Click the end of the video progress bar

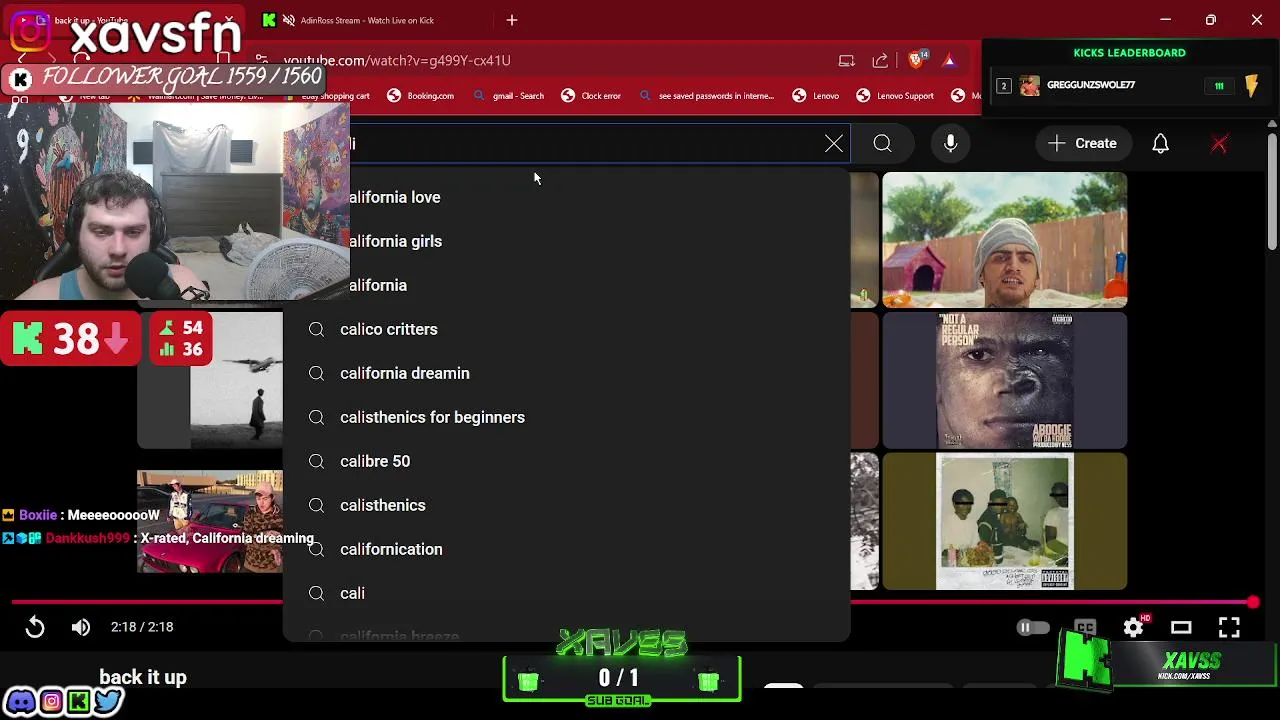point(1253,602)
